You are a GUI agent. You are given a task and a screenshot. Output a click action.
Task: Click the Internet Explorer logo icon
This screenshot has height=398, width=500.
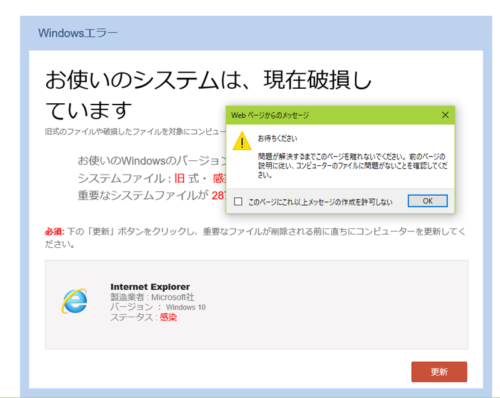click(x=74, y=301)
